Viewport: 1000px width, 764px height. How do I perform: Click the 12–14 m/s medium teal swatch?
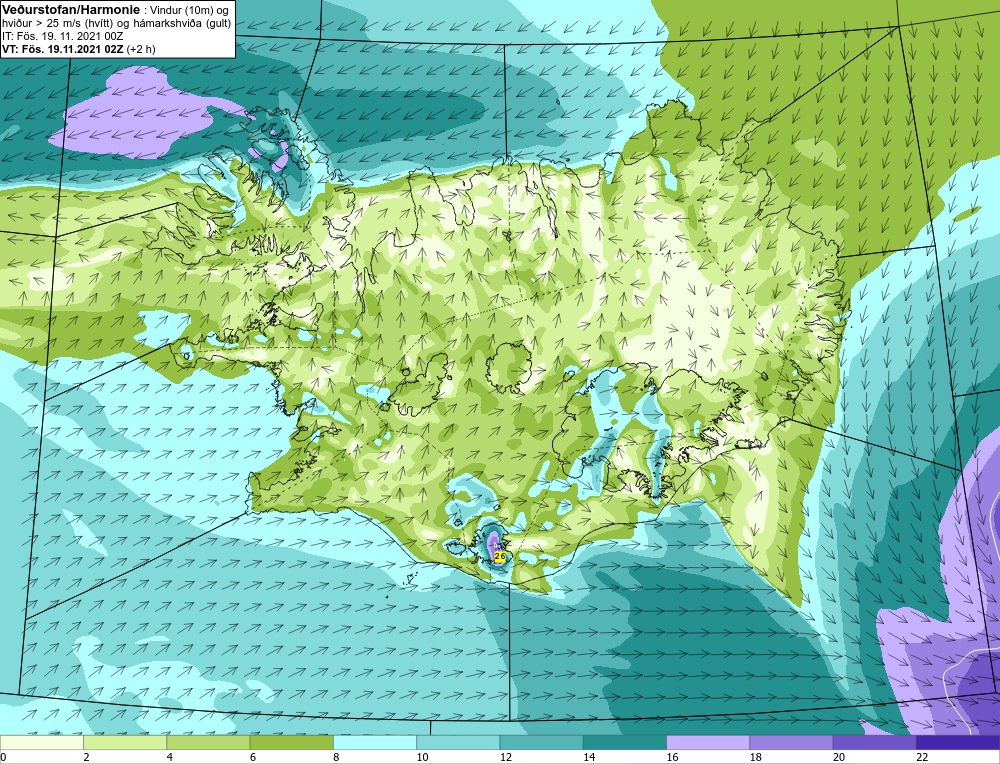pos(541,742)
